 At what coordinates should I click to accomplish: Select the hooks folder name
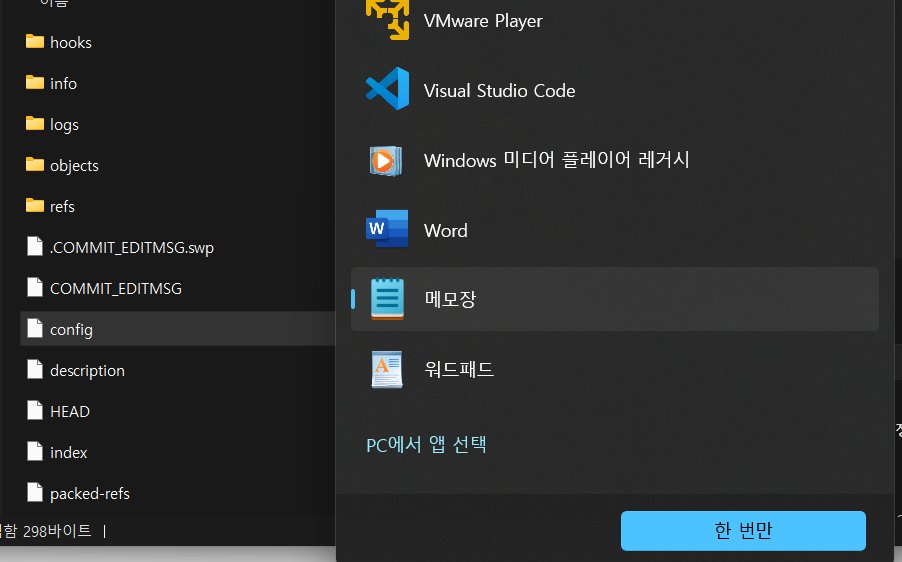(71, 43)
